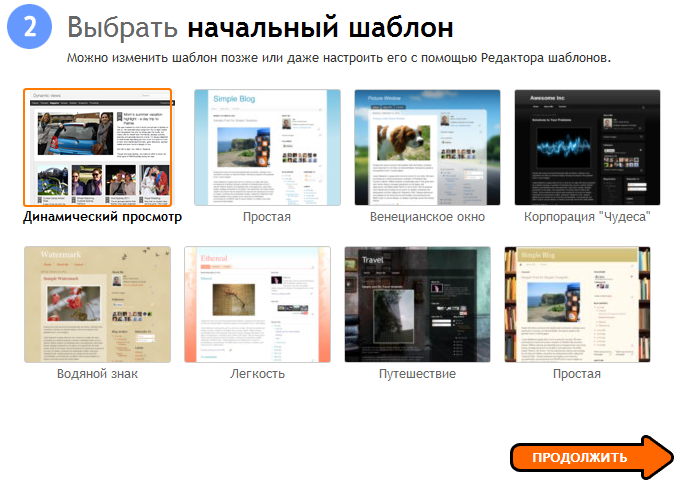Choose the Водяной знак template thumbnail
The image size is (686, 496).
click(x=98, y=304)
